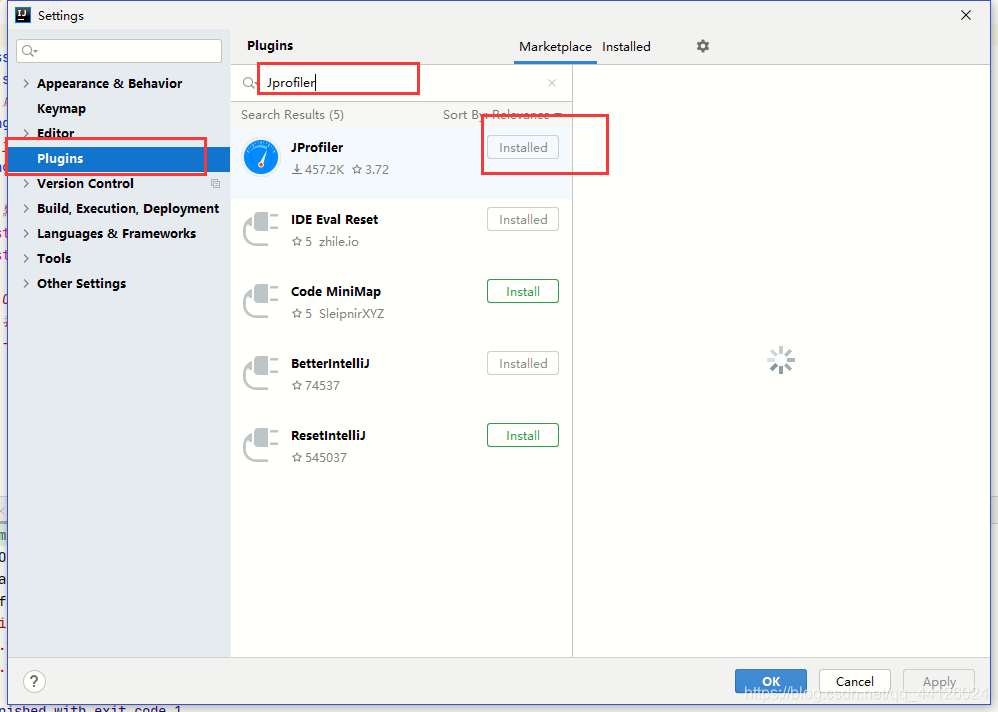Screen dimensions: 998x712
Task: Expand the Other Settings section
Action: point(26,283)
